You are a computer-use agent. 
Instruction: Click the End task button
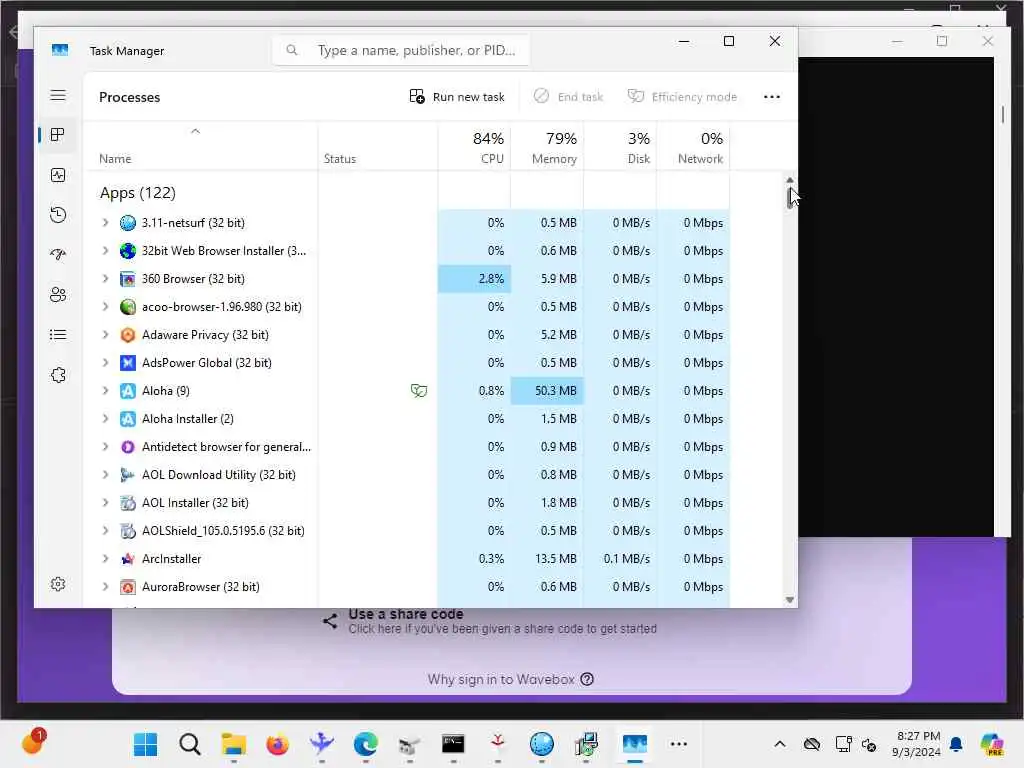click(568, 97)
